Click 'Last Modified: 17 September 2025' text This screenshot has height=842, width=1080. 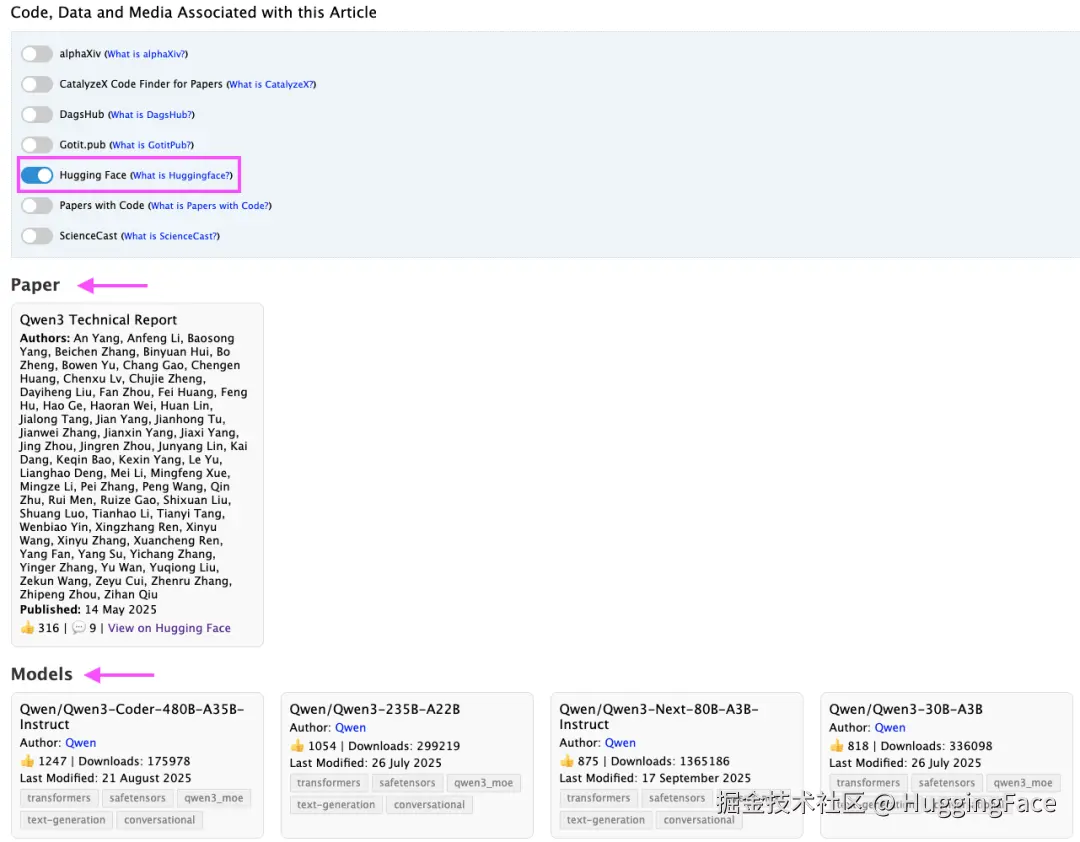(655, 778)
